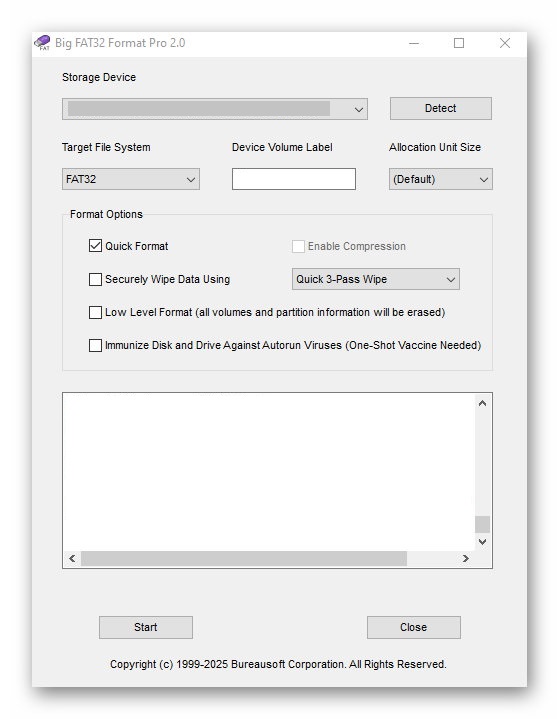Click the log vertical scrollbar down arrow
559x719 pixels.
[482, 542]
